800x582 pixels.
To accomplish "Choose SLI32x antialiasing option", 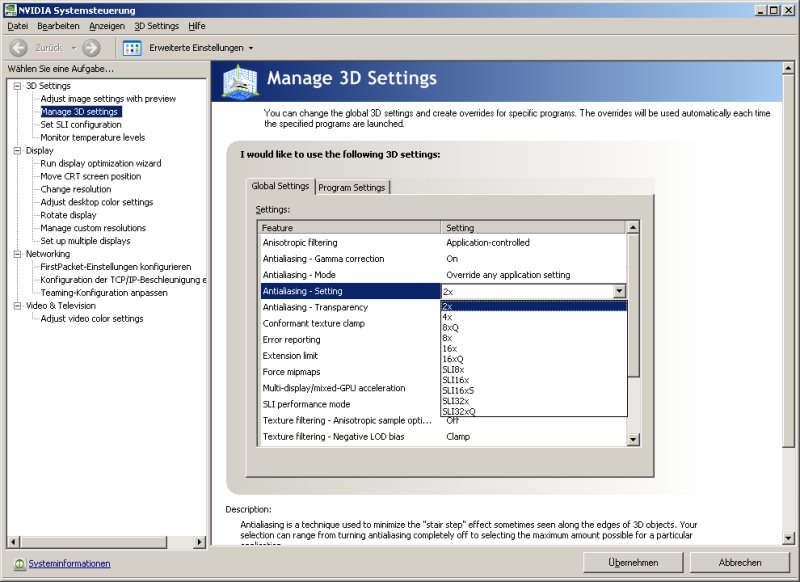I will pos(534,401).
